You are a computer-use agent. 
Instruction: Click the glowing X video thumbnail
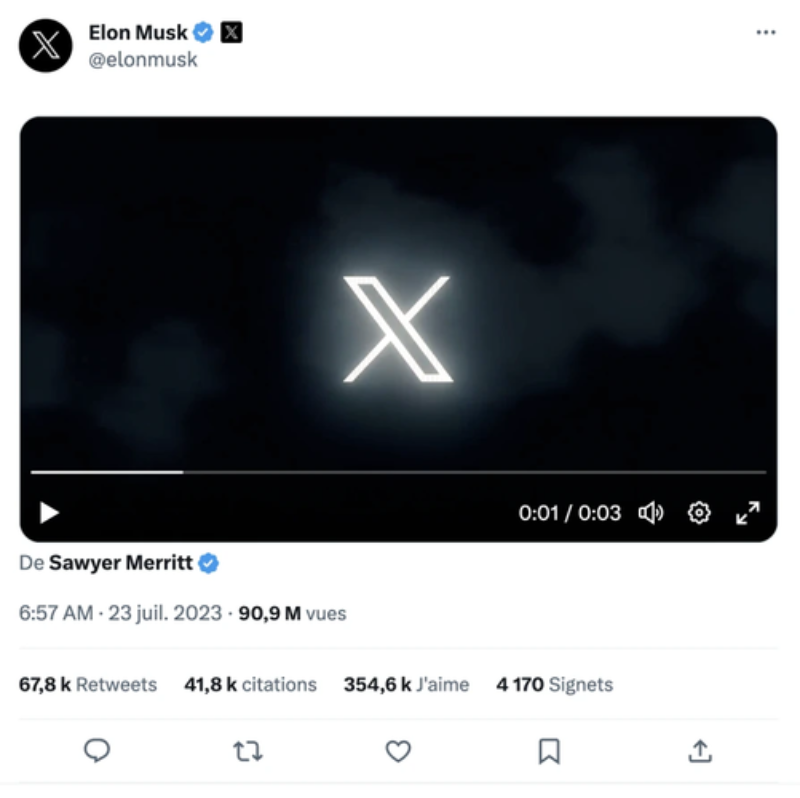398,328
